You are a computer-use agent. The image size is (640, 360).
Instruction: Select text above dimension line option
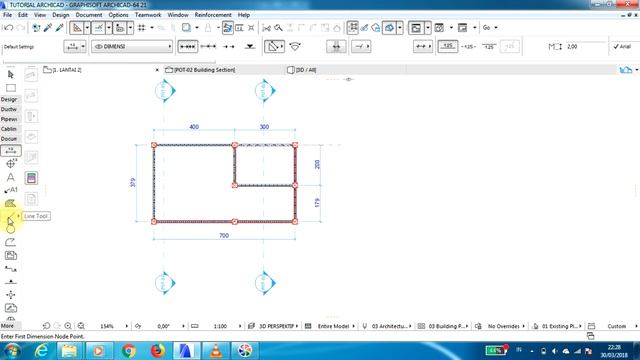(448, 47)
